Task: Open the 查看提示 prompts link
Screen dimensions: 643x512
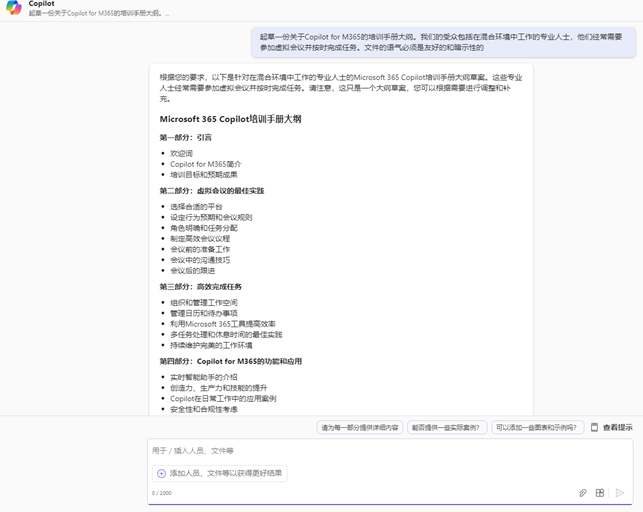Action: click(617, 427)
